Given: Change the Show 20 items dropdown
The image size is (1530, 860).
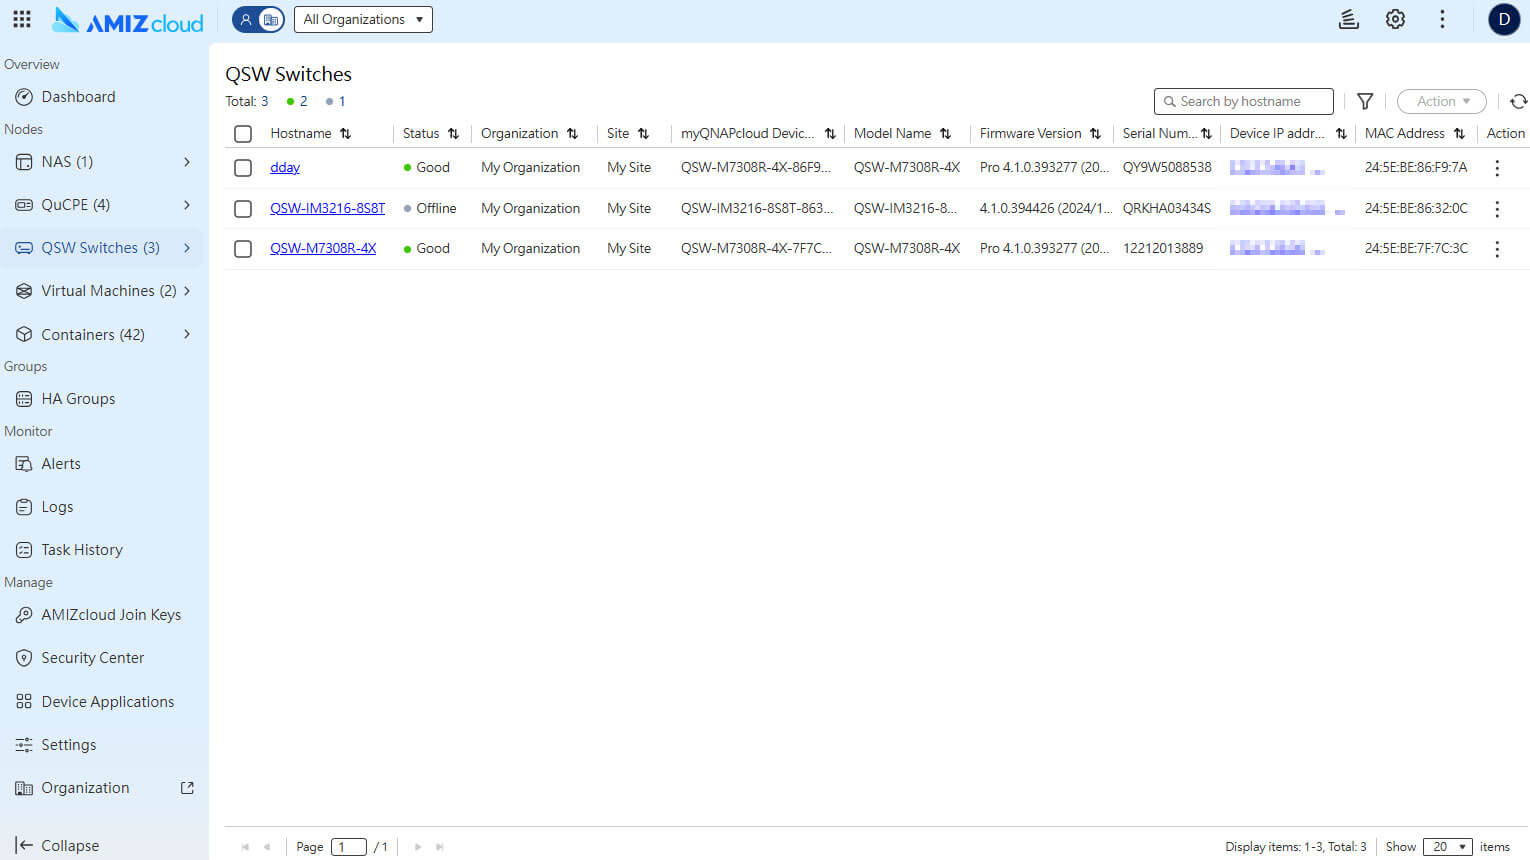Looking at the screenshot, I should point(1447,847).
